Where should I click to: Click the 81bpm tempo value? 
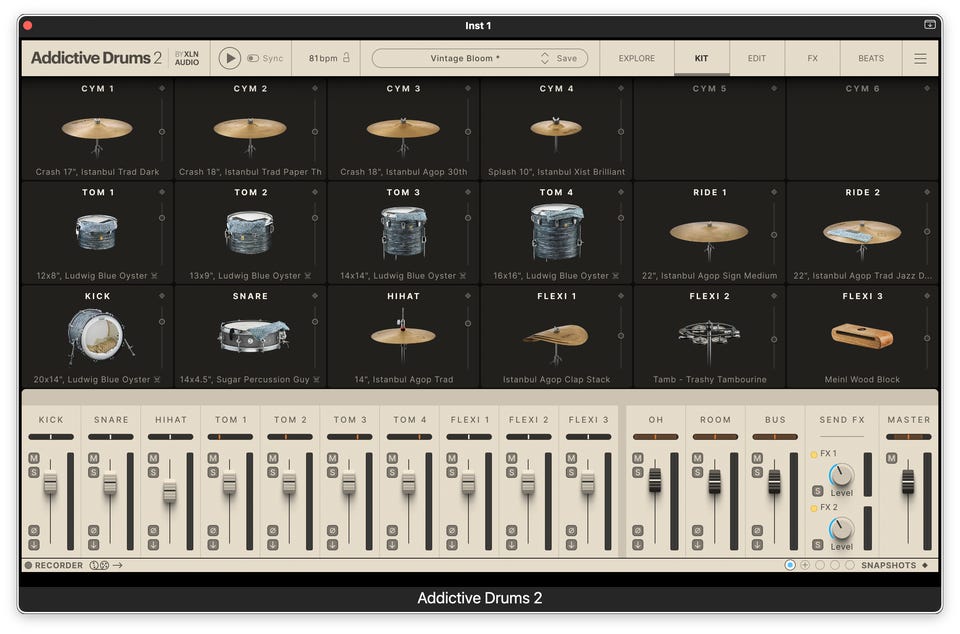click(323, 58)
